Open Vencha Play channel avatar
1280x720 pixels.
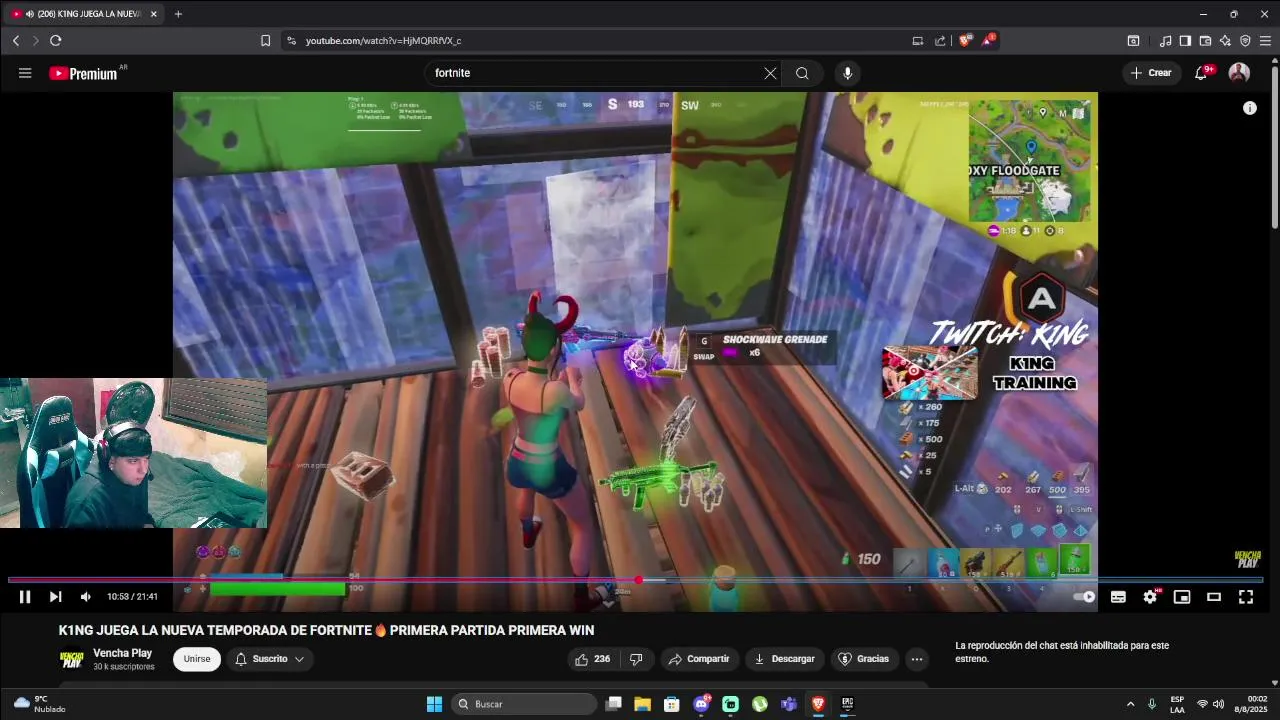[71, 659]
